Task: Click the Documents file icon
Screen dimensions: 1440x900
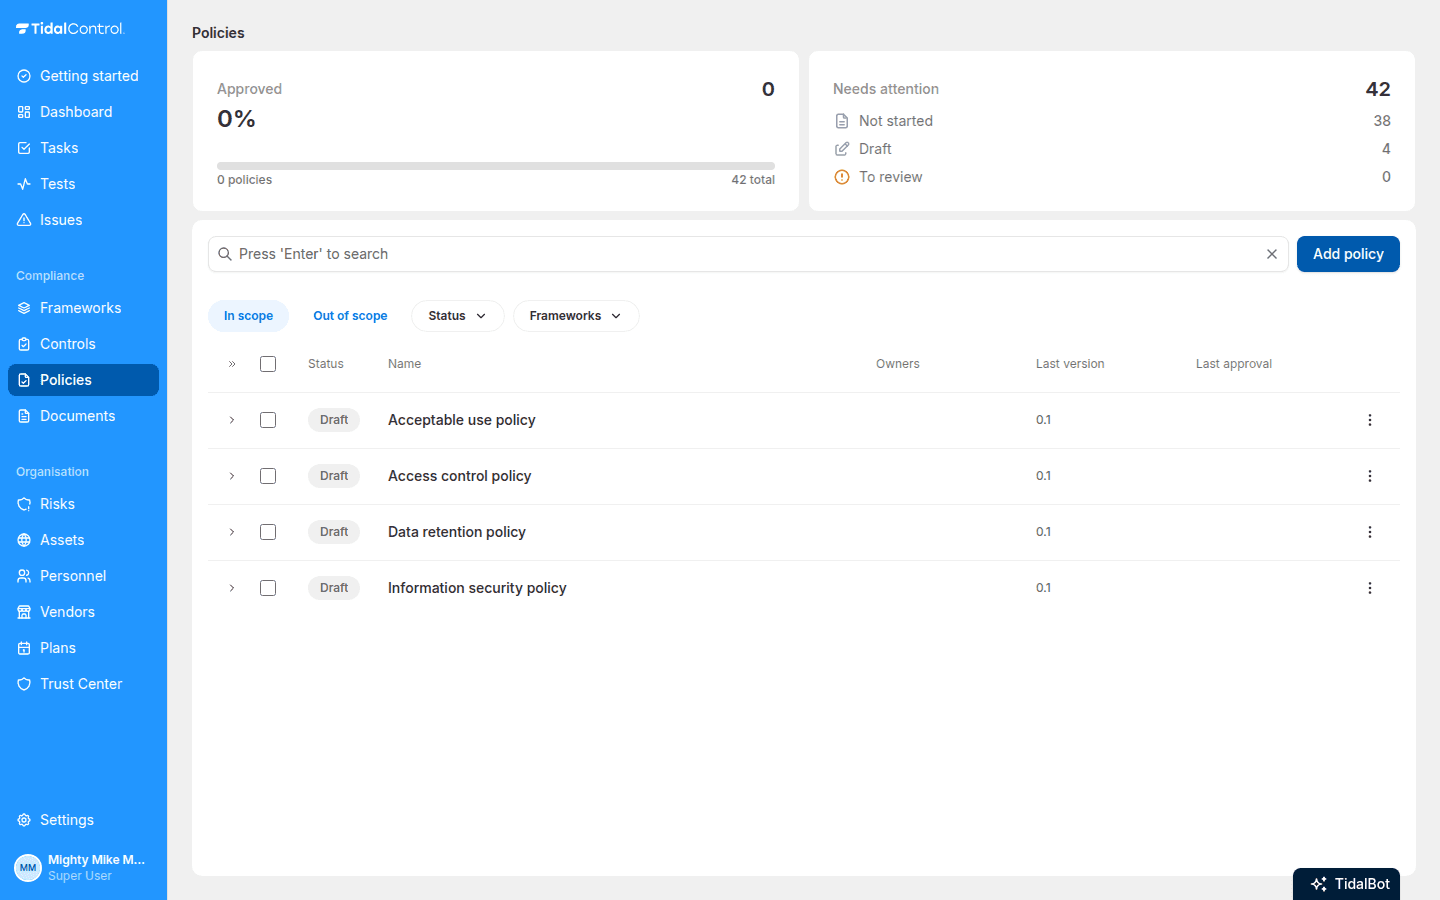Action: click(x=24, y=416)
